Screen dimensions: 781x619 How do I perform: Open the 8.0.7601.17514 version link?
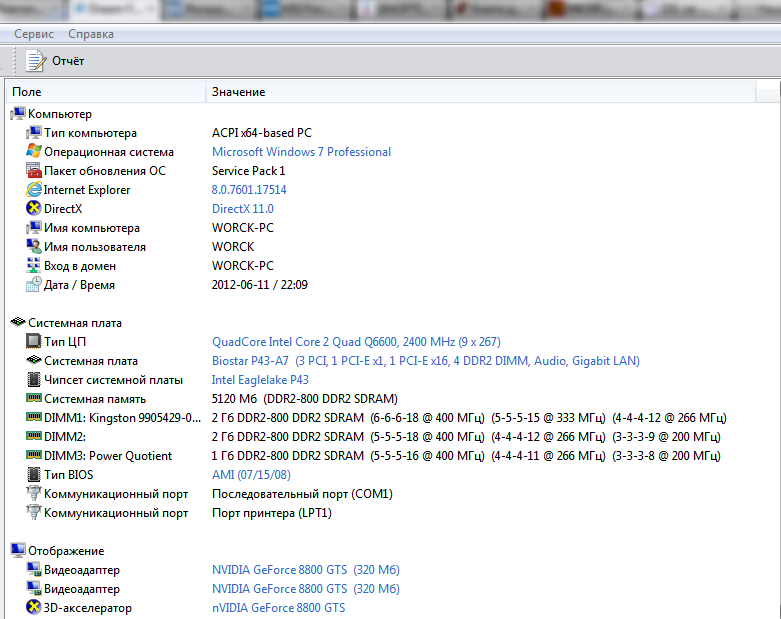click(x=249, y=190)
